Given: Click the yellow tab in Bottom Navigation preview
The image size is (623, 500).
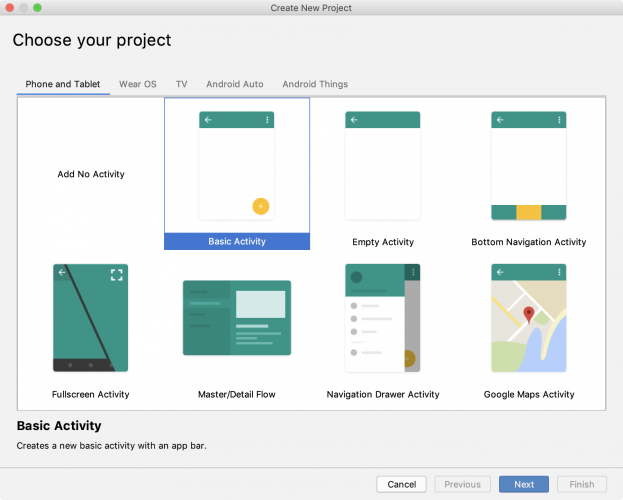Looking at the screenshot, I should 528,212.
